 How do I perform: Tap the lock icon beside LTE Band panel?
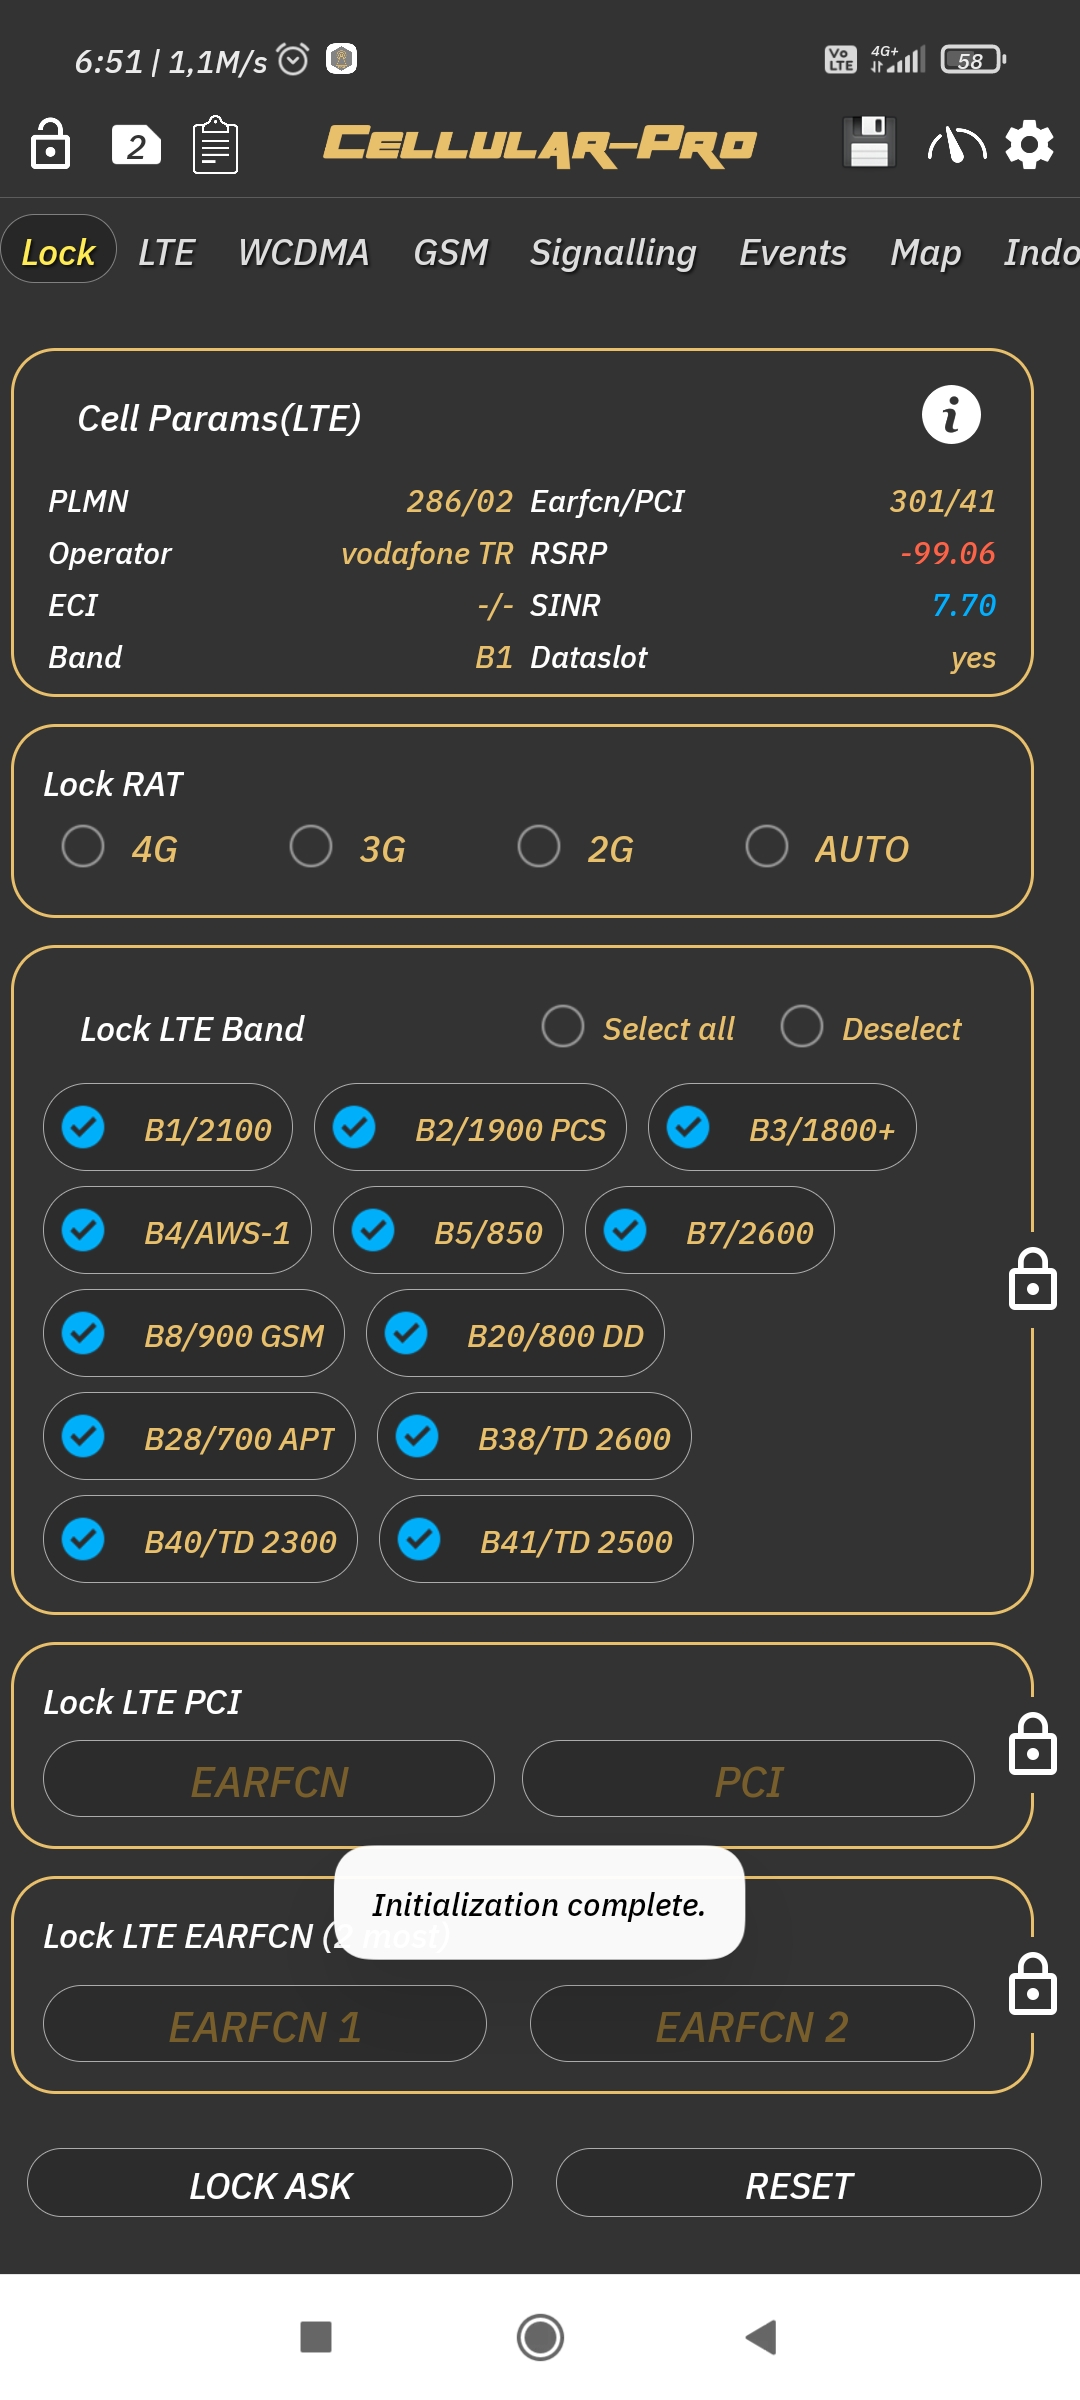pyautogui.click(x=1032, y=1279)
